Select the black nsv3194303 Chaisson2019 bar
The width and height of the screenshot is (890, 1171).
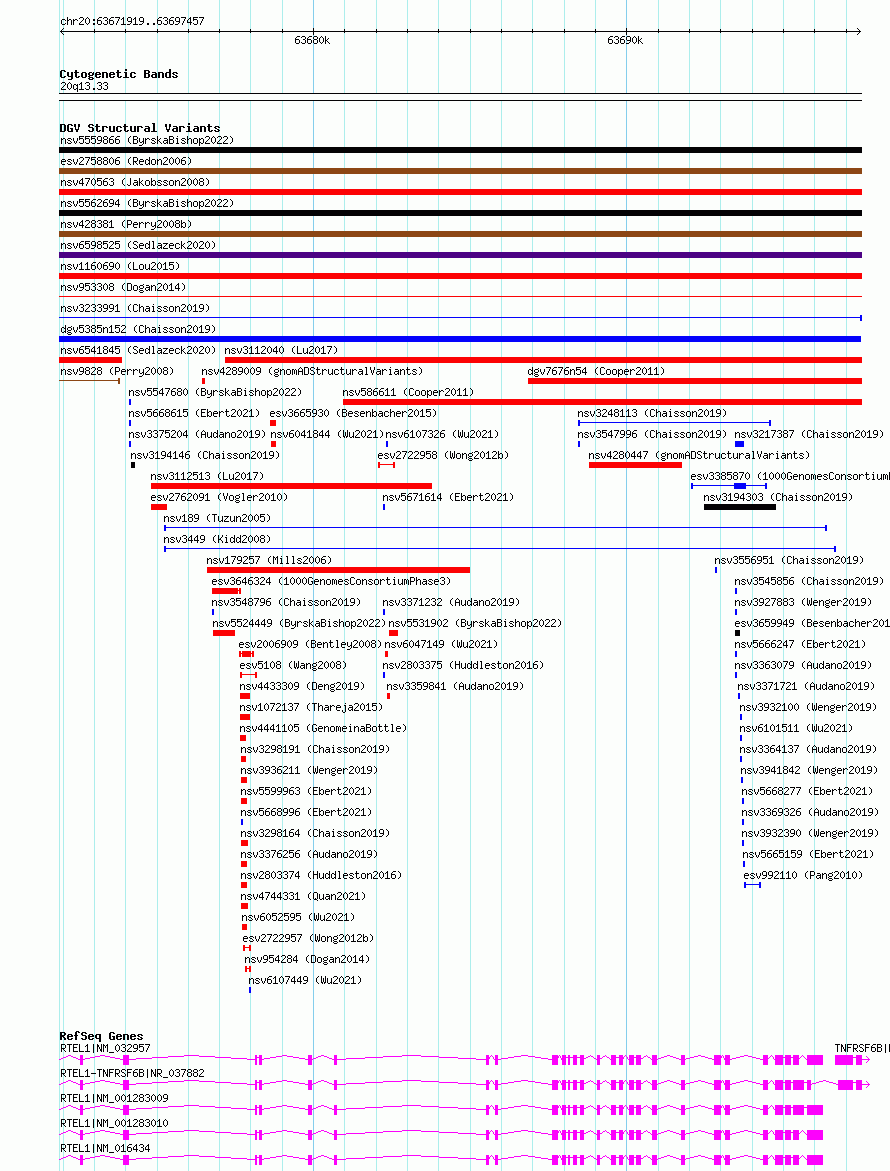coord(740,507)
